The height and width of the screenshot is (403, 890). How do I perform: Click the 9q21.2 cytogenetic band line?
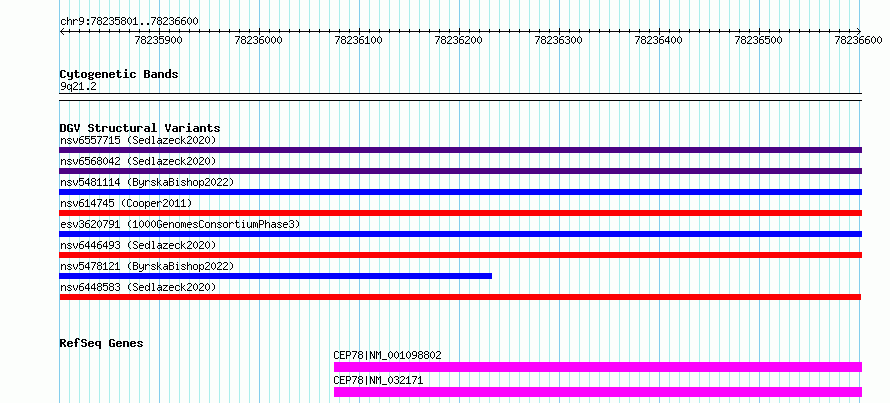460,97
